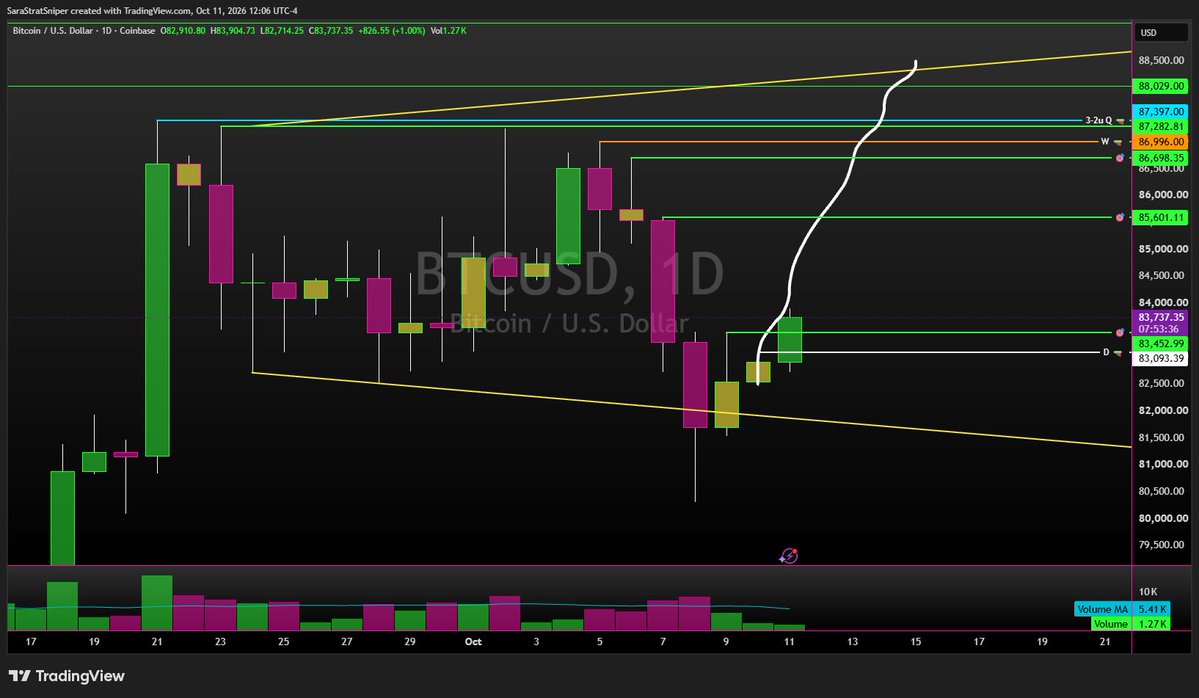Image resolution: width=1199 pixels, height=698 pixels.
Task: Click the Volume MA legend label
Action: tap(1103, 609)
